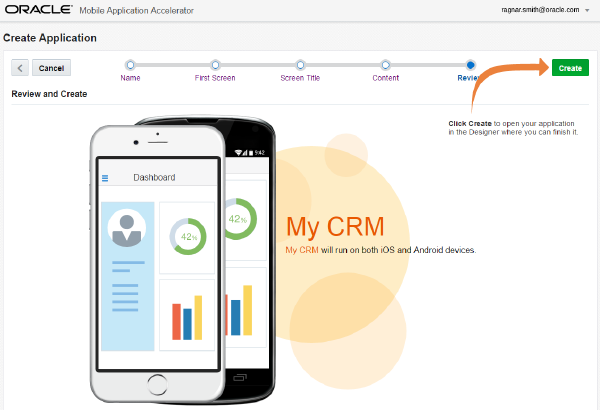
Task: Click the bar chart in iPhone preview
Action: [187, 317]
